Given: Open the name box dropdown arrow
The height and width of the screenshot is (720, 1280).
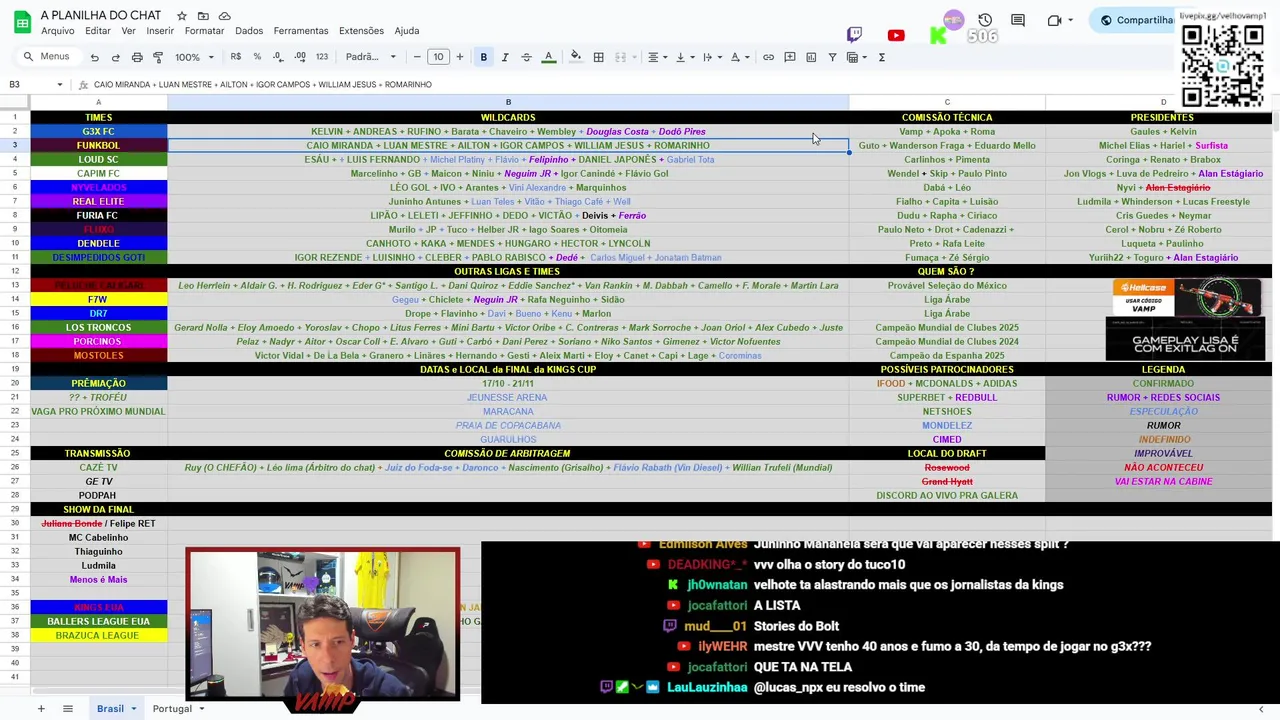Looking at the screenshot, I should pyautogui.click(x=60, y=85).
